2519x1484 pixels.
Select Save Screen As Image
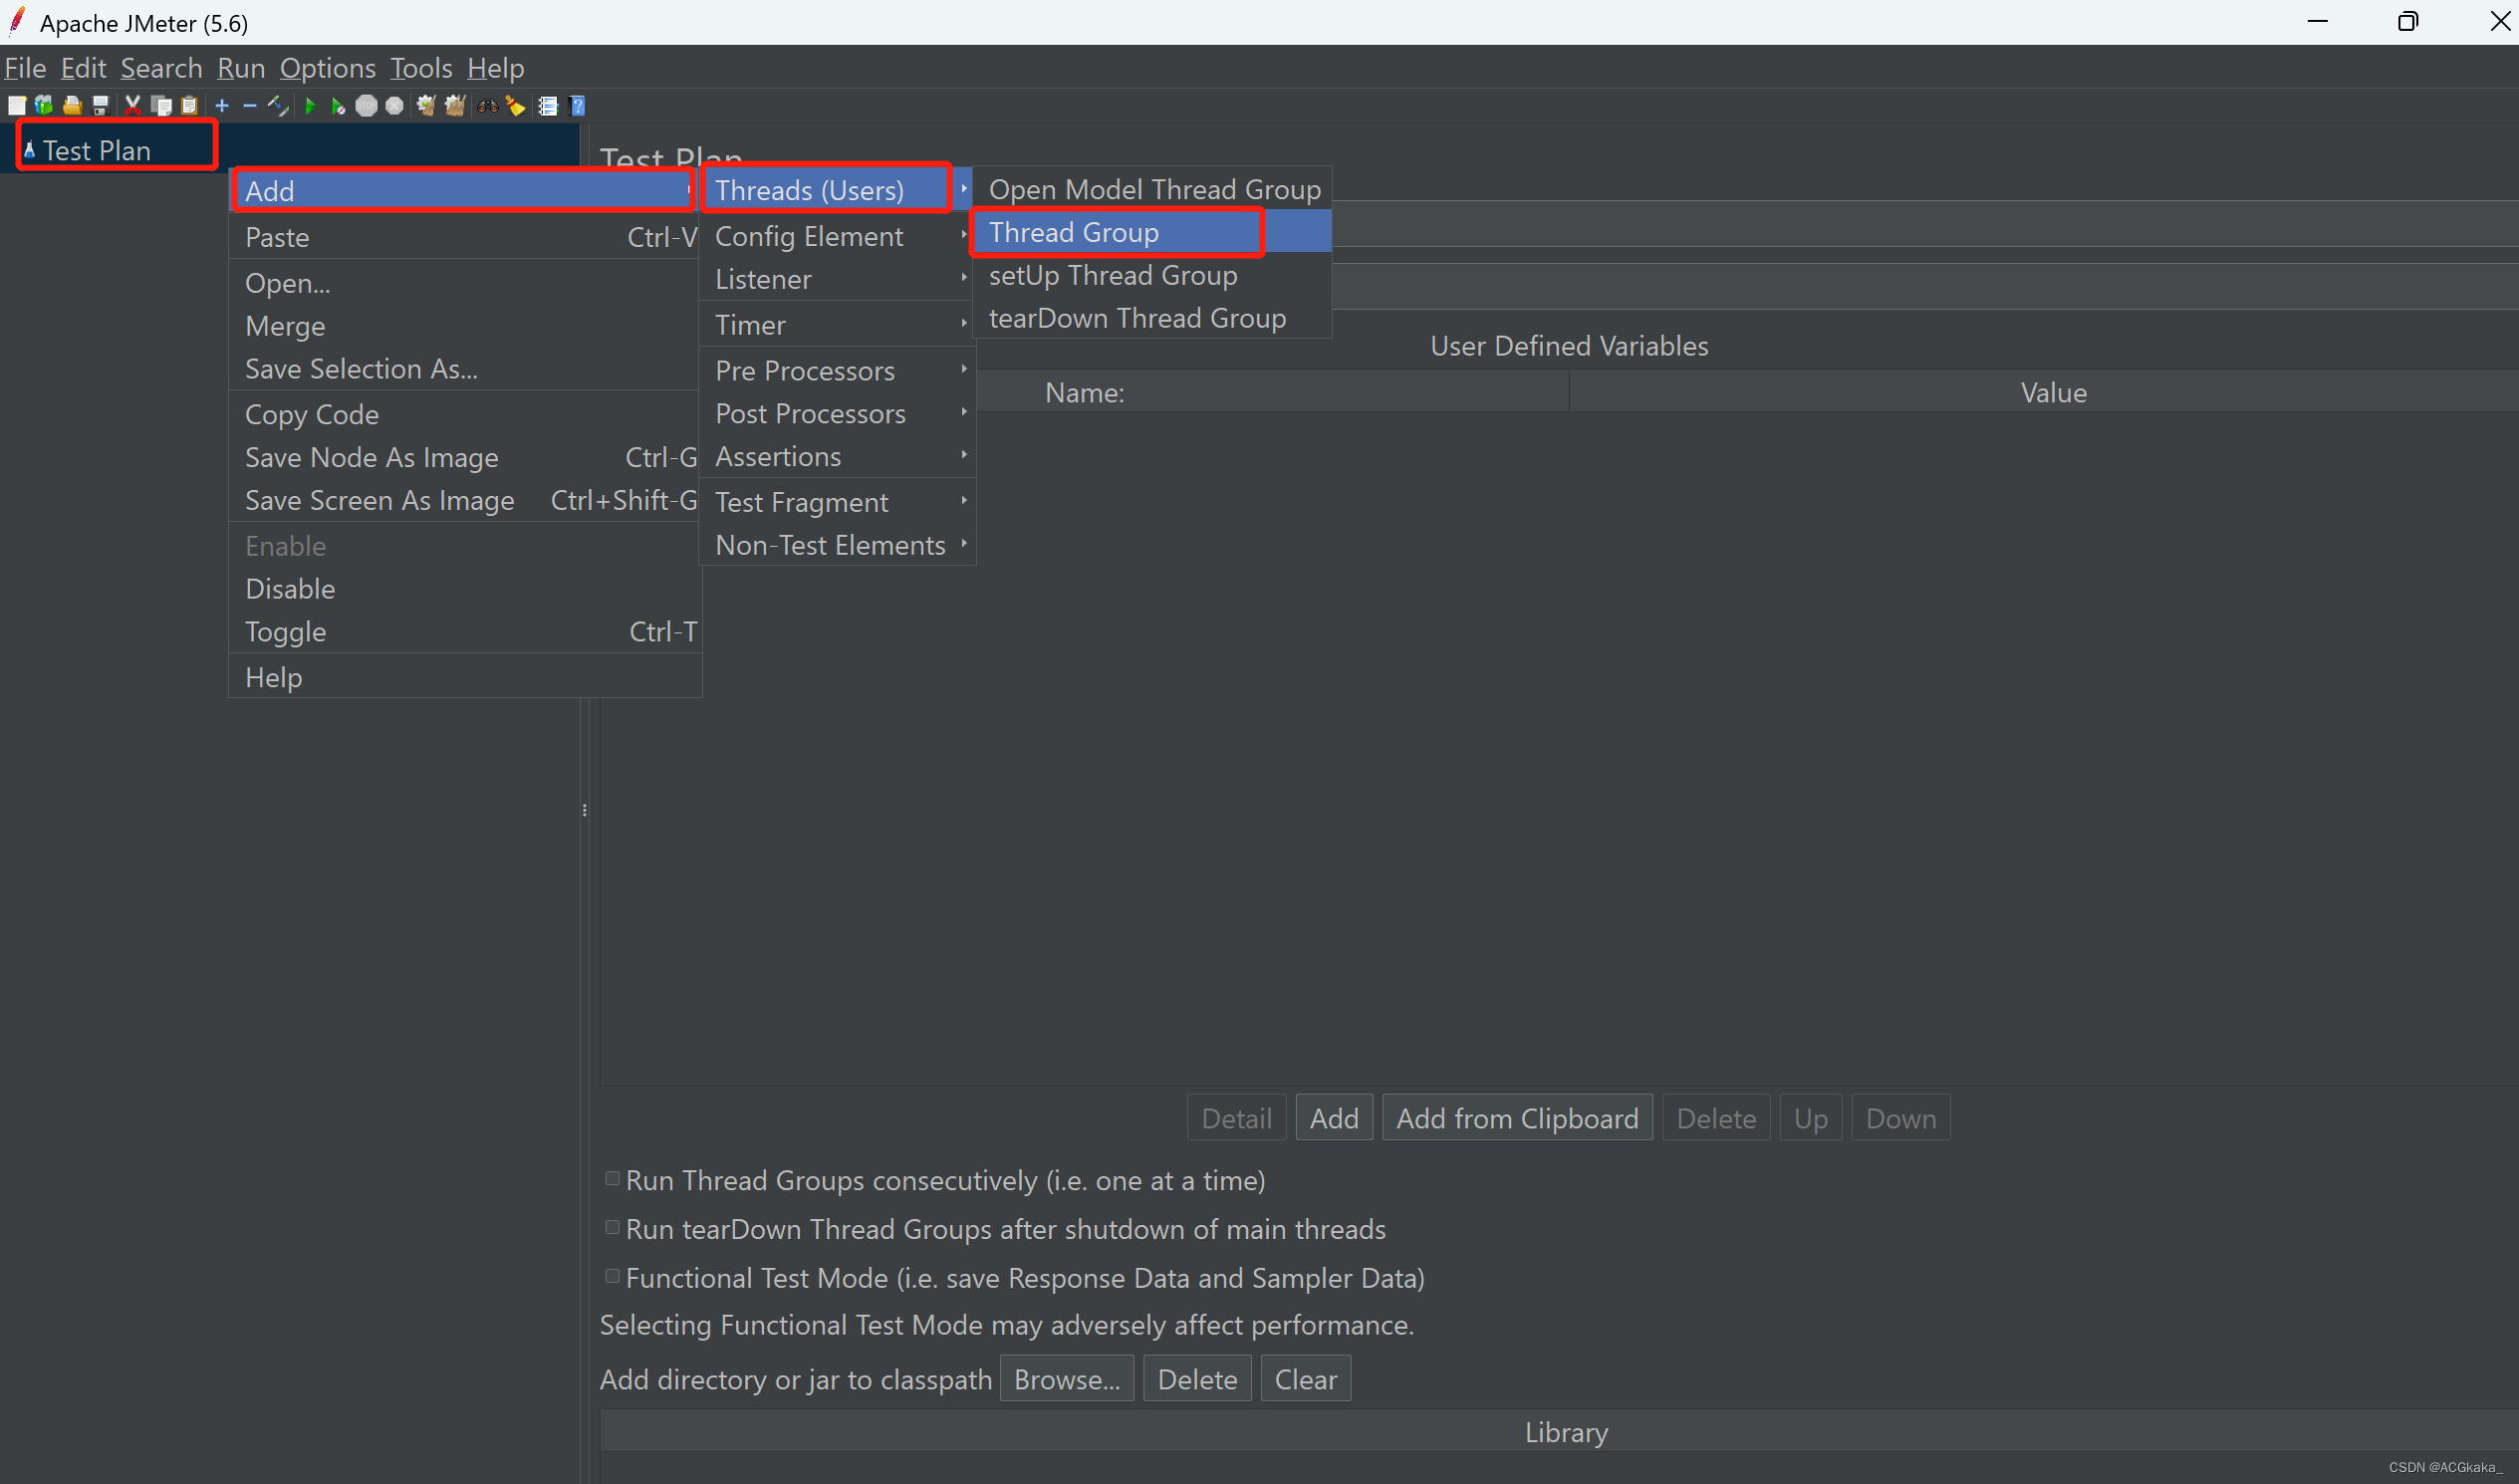465,500
